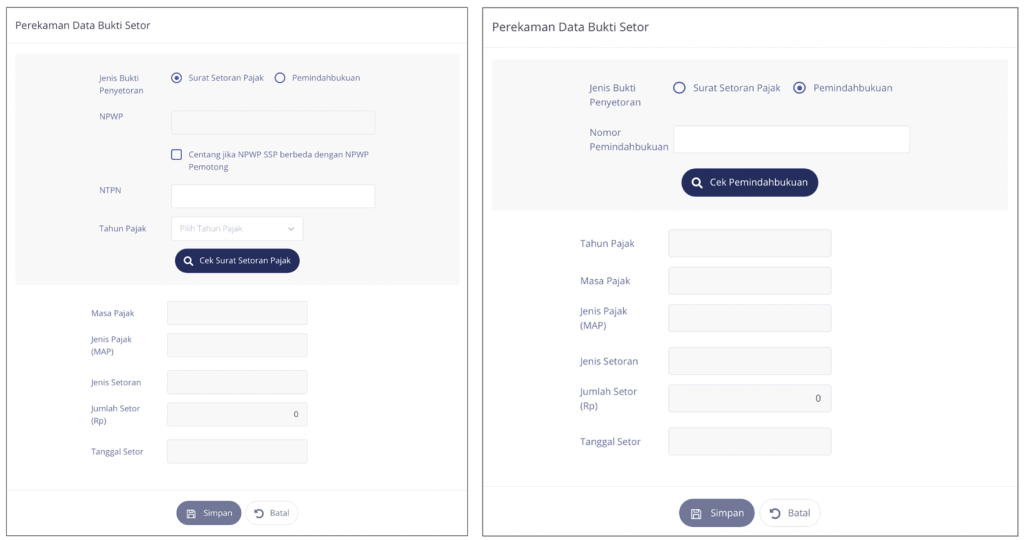Click the floppy disk icon in the left form's Simpan
Image resolution: width=1024 pixels, height=540 pixels.
click(x=191, y=513)
